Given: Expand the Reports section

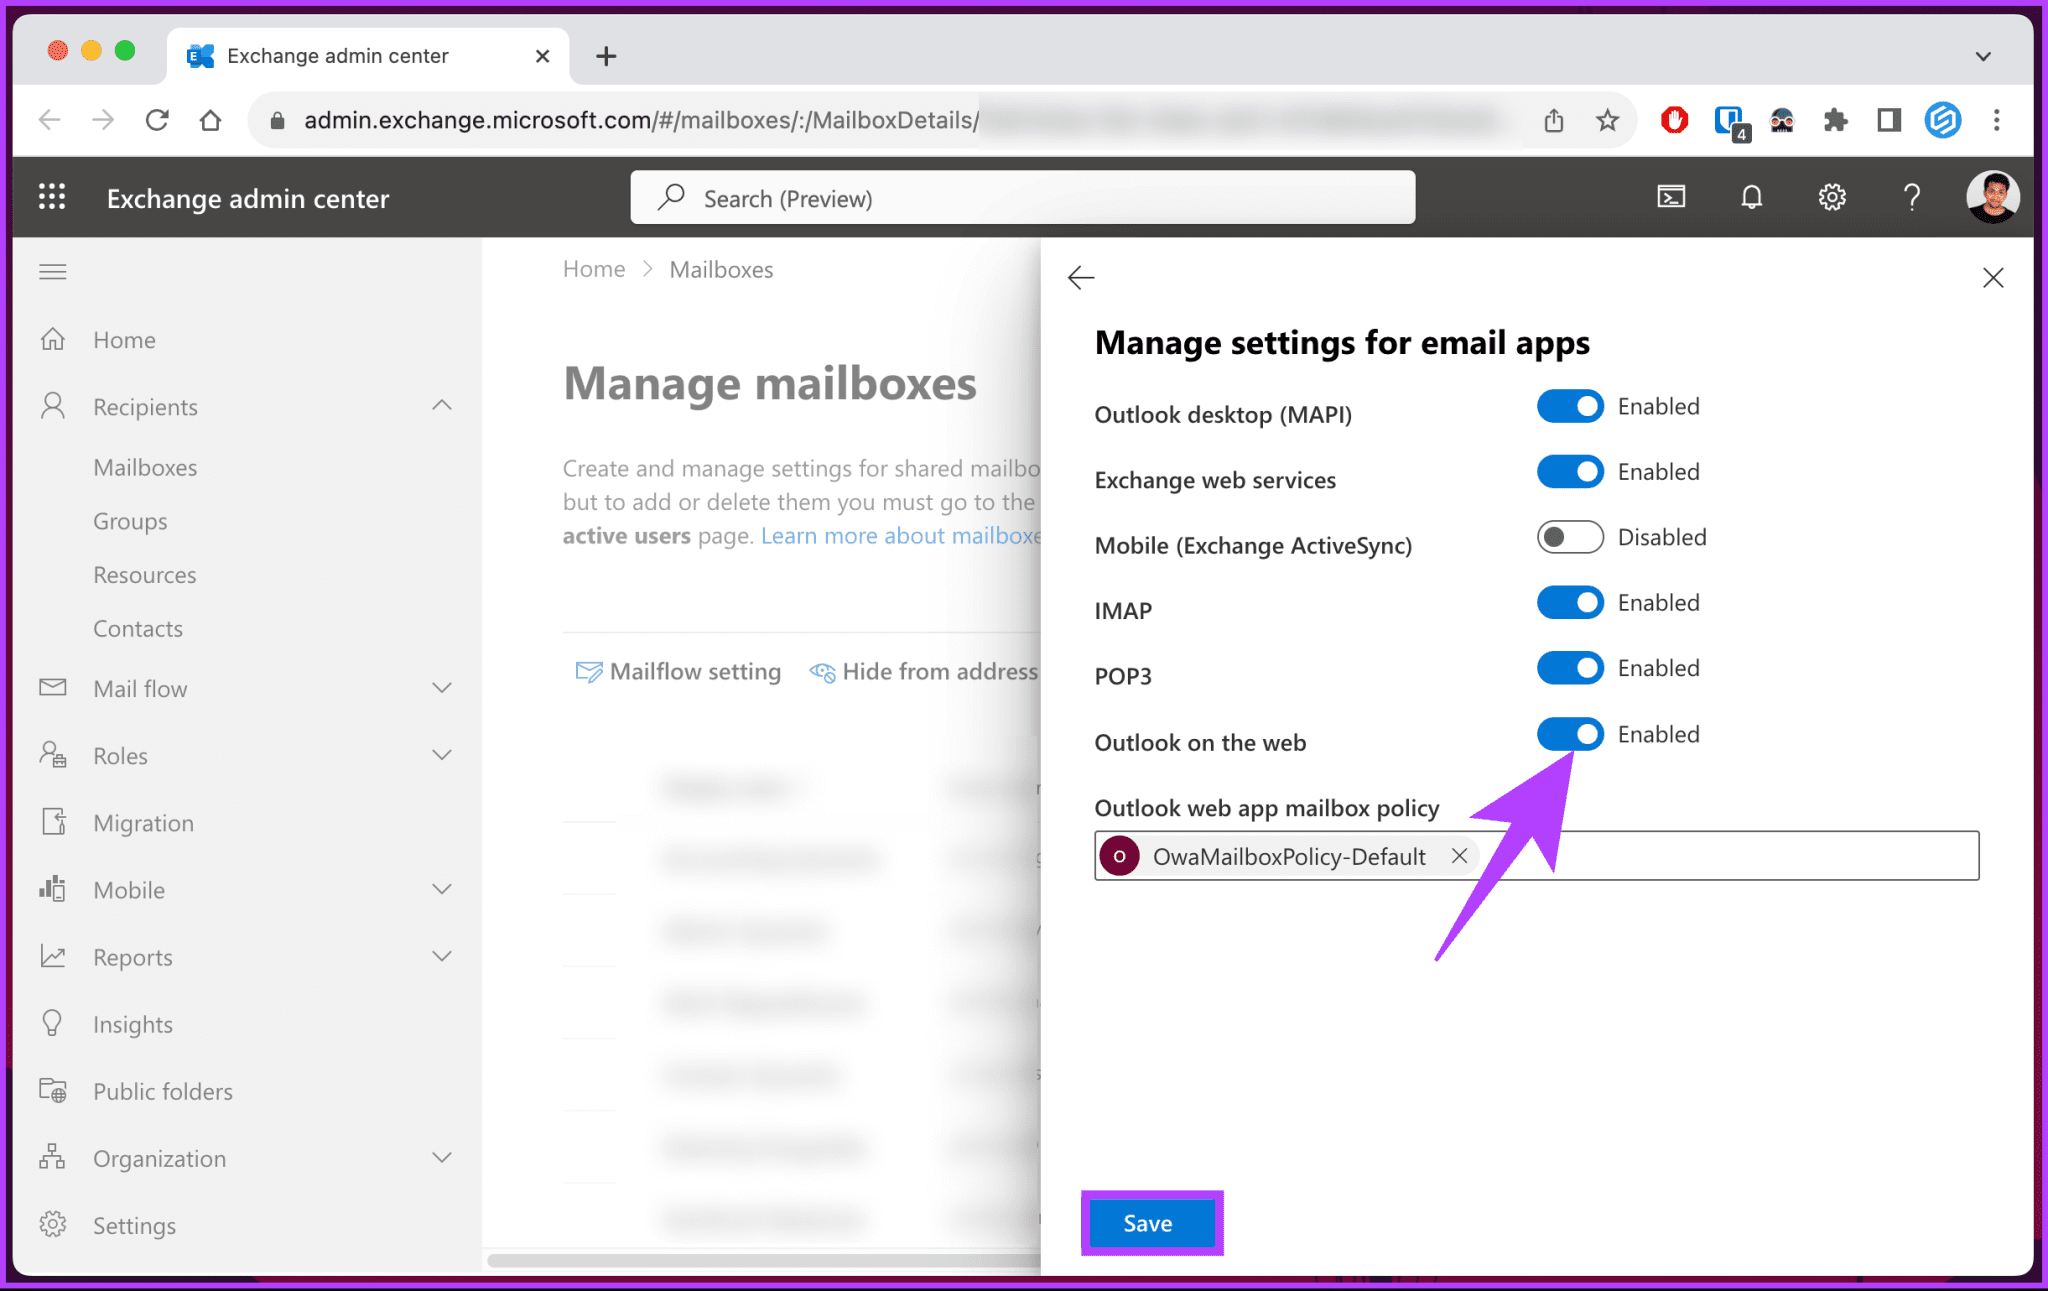Looking at the screenshot, I should pyautogui.click(x=441, y=956).
